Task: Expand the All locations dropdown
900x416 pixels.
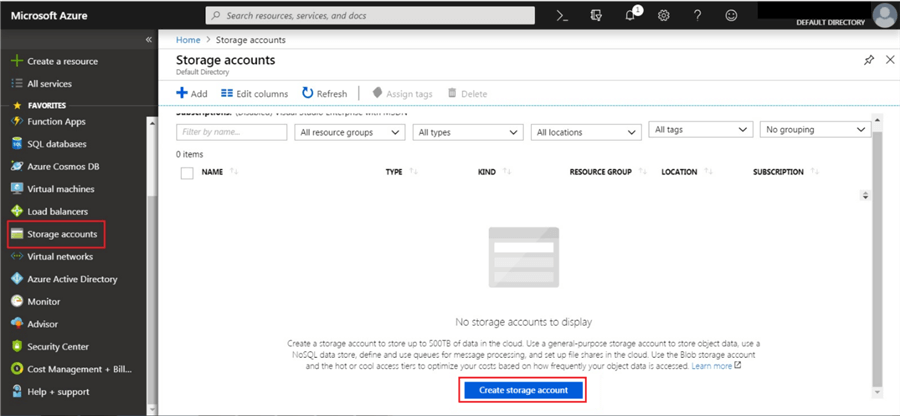Action: pyautogui.click(x=586, y=132)
